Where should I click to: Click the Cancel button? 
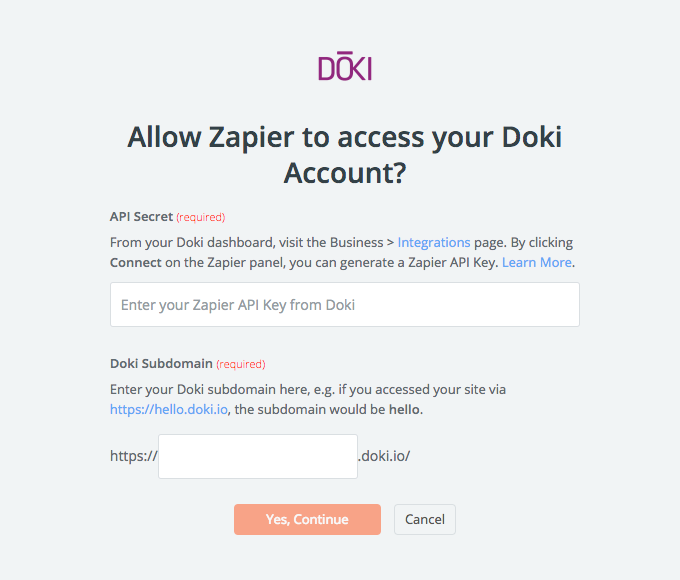click(x=425, y=519)
